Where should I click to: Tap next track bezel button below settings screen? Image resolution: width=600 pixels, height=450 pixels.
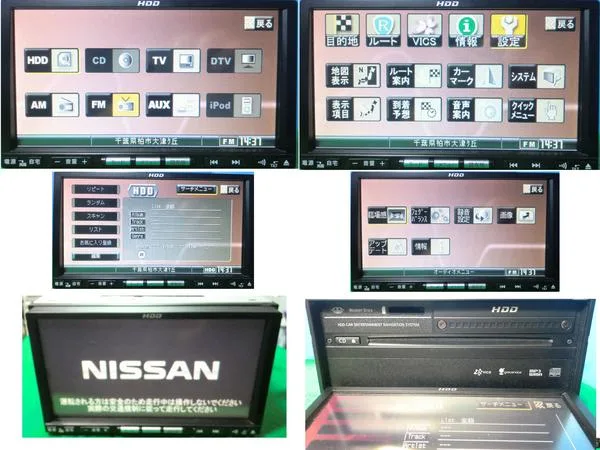click(x=536, y=165)
